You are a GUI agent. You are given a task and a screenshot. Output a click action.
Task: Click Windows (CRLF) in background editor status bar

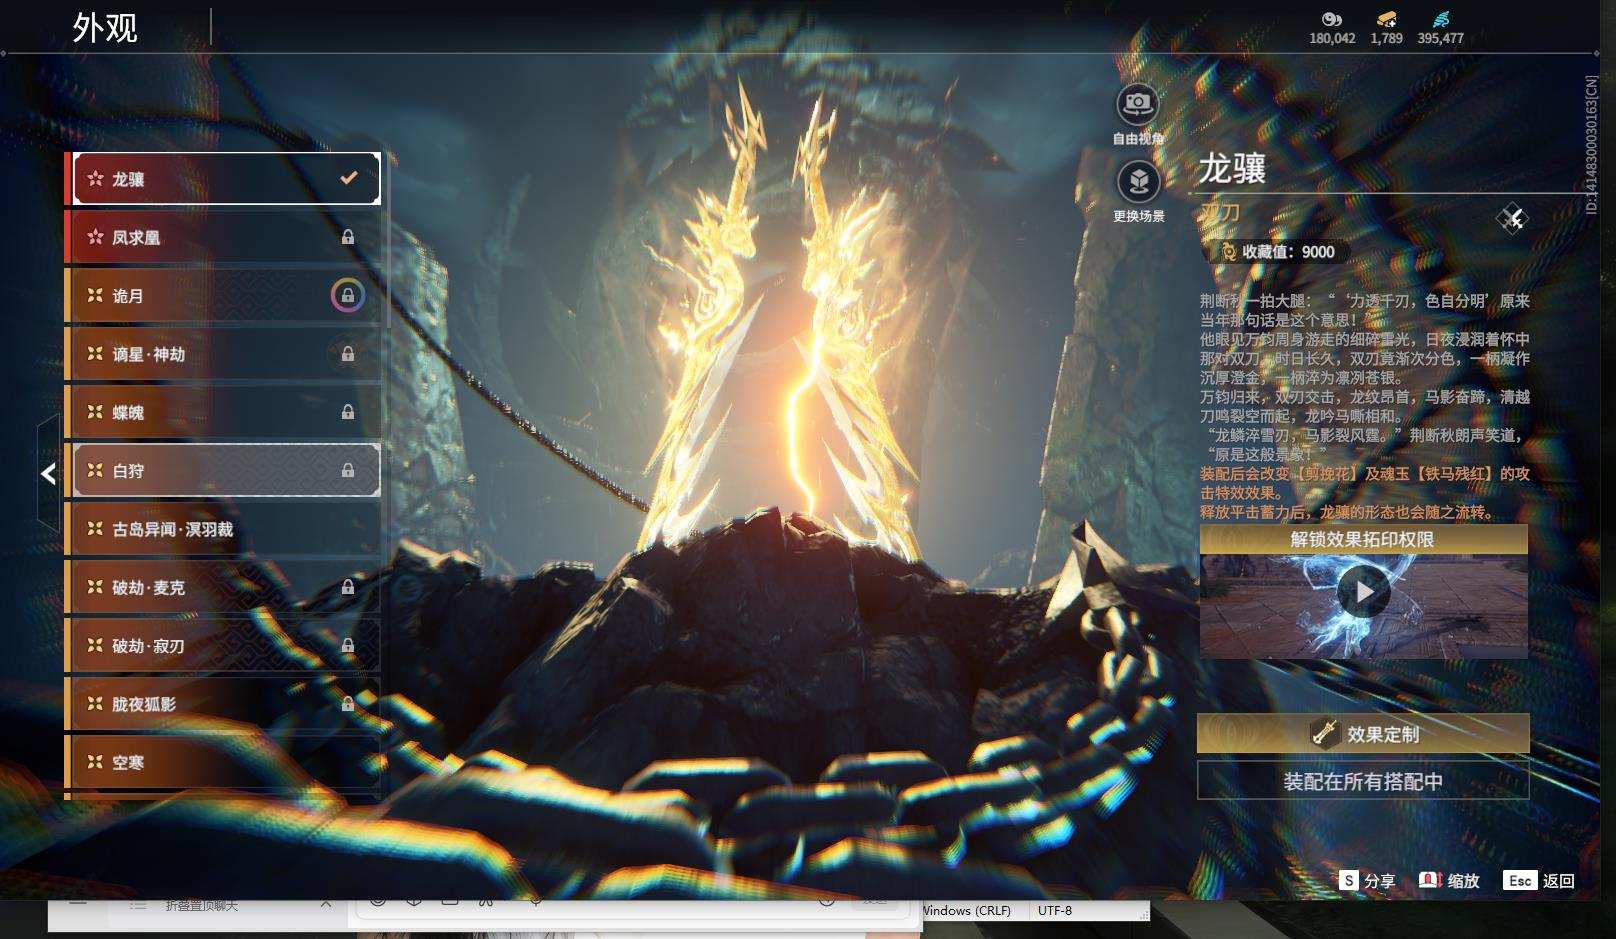pyautogui.click(x=965, y=911)
